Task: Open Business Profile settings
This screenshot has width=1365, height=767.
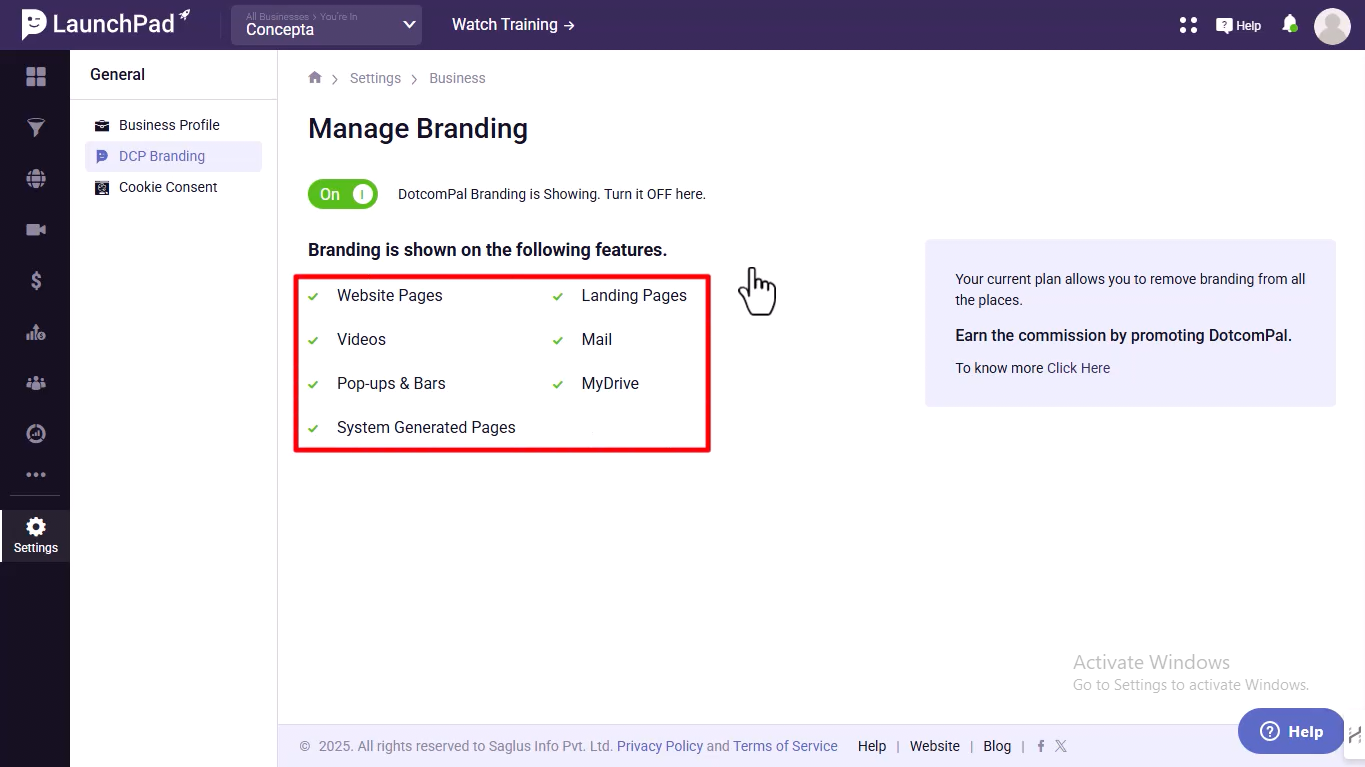Action: 169,125
